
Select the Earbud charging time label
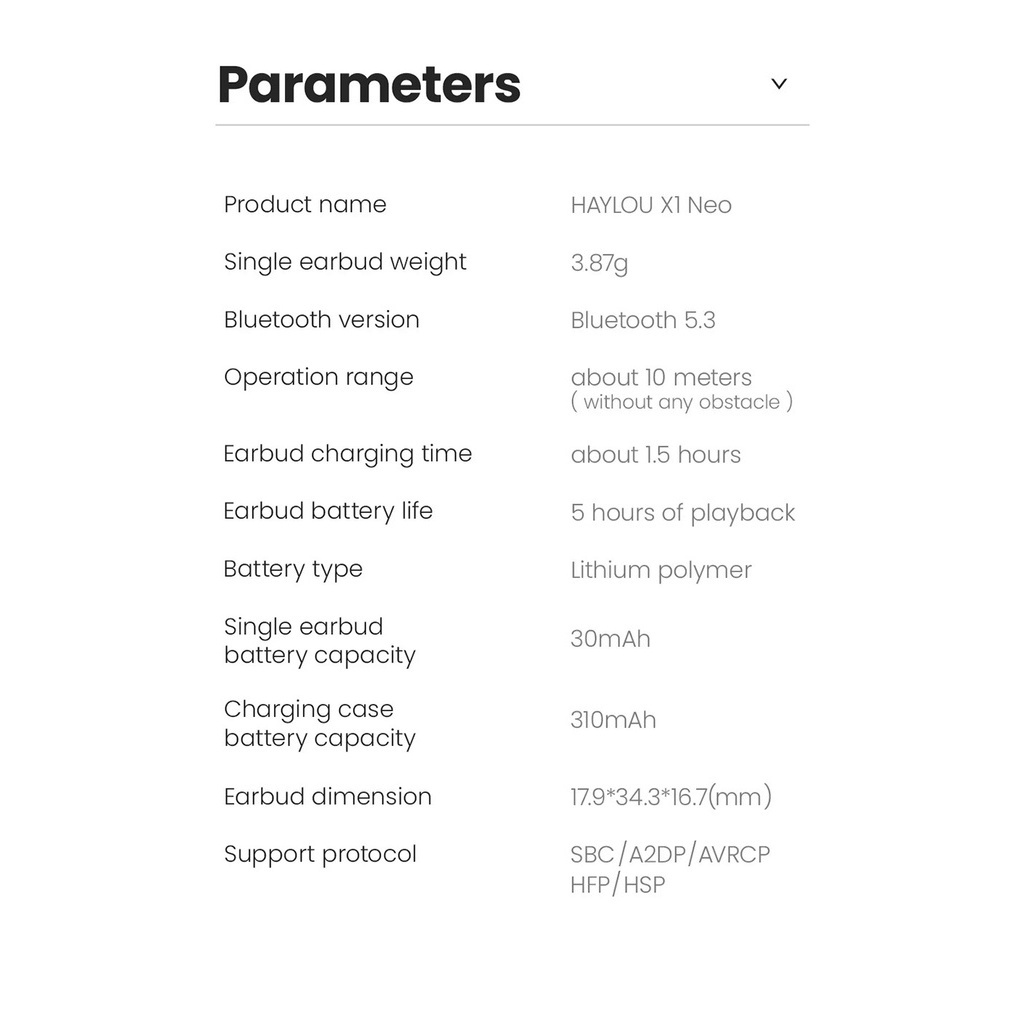[x=347, y=454]
